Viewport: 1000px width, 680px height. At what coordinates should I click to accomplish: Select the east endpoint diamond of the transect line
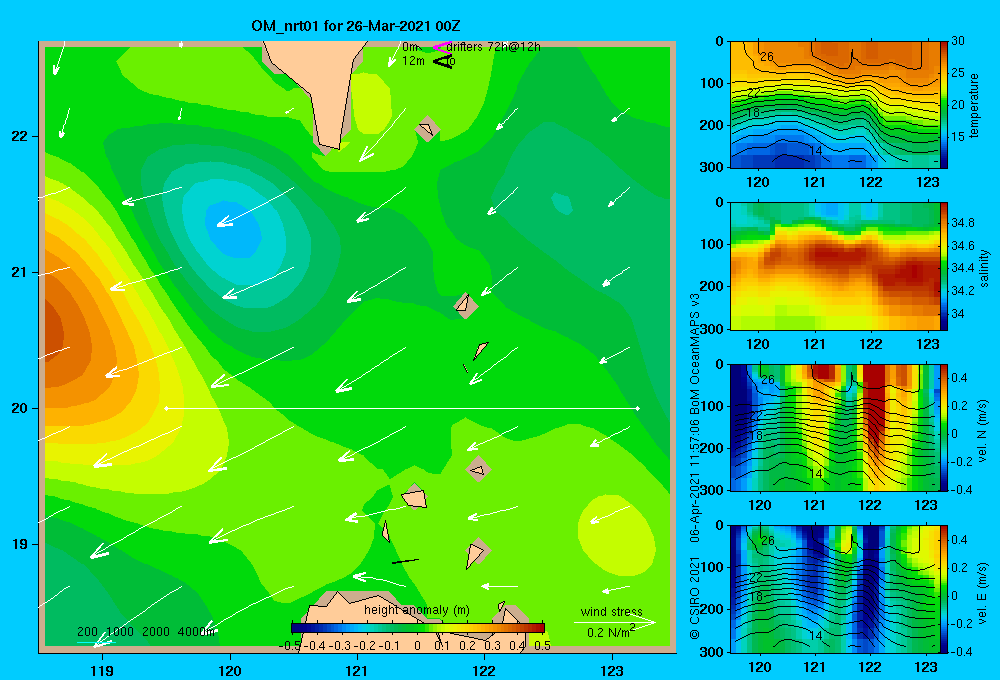(x=638, y=408)
